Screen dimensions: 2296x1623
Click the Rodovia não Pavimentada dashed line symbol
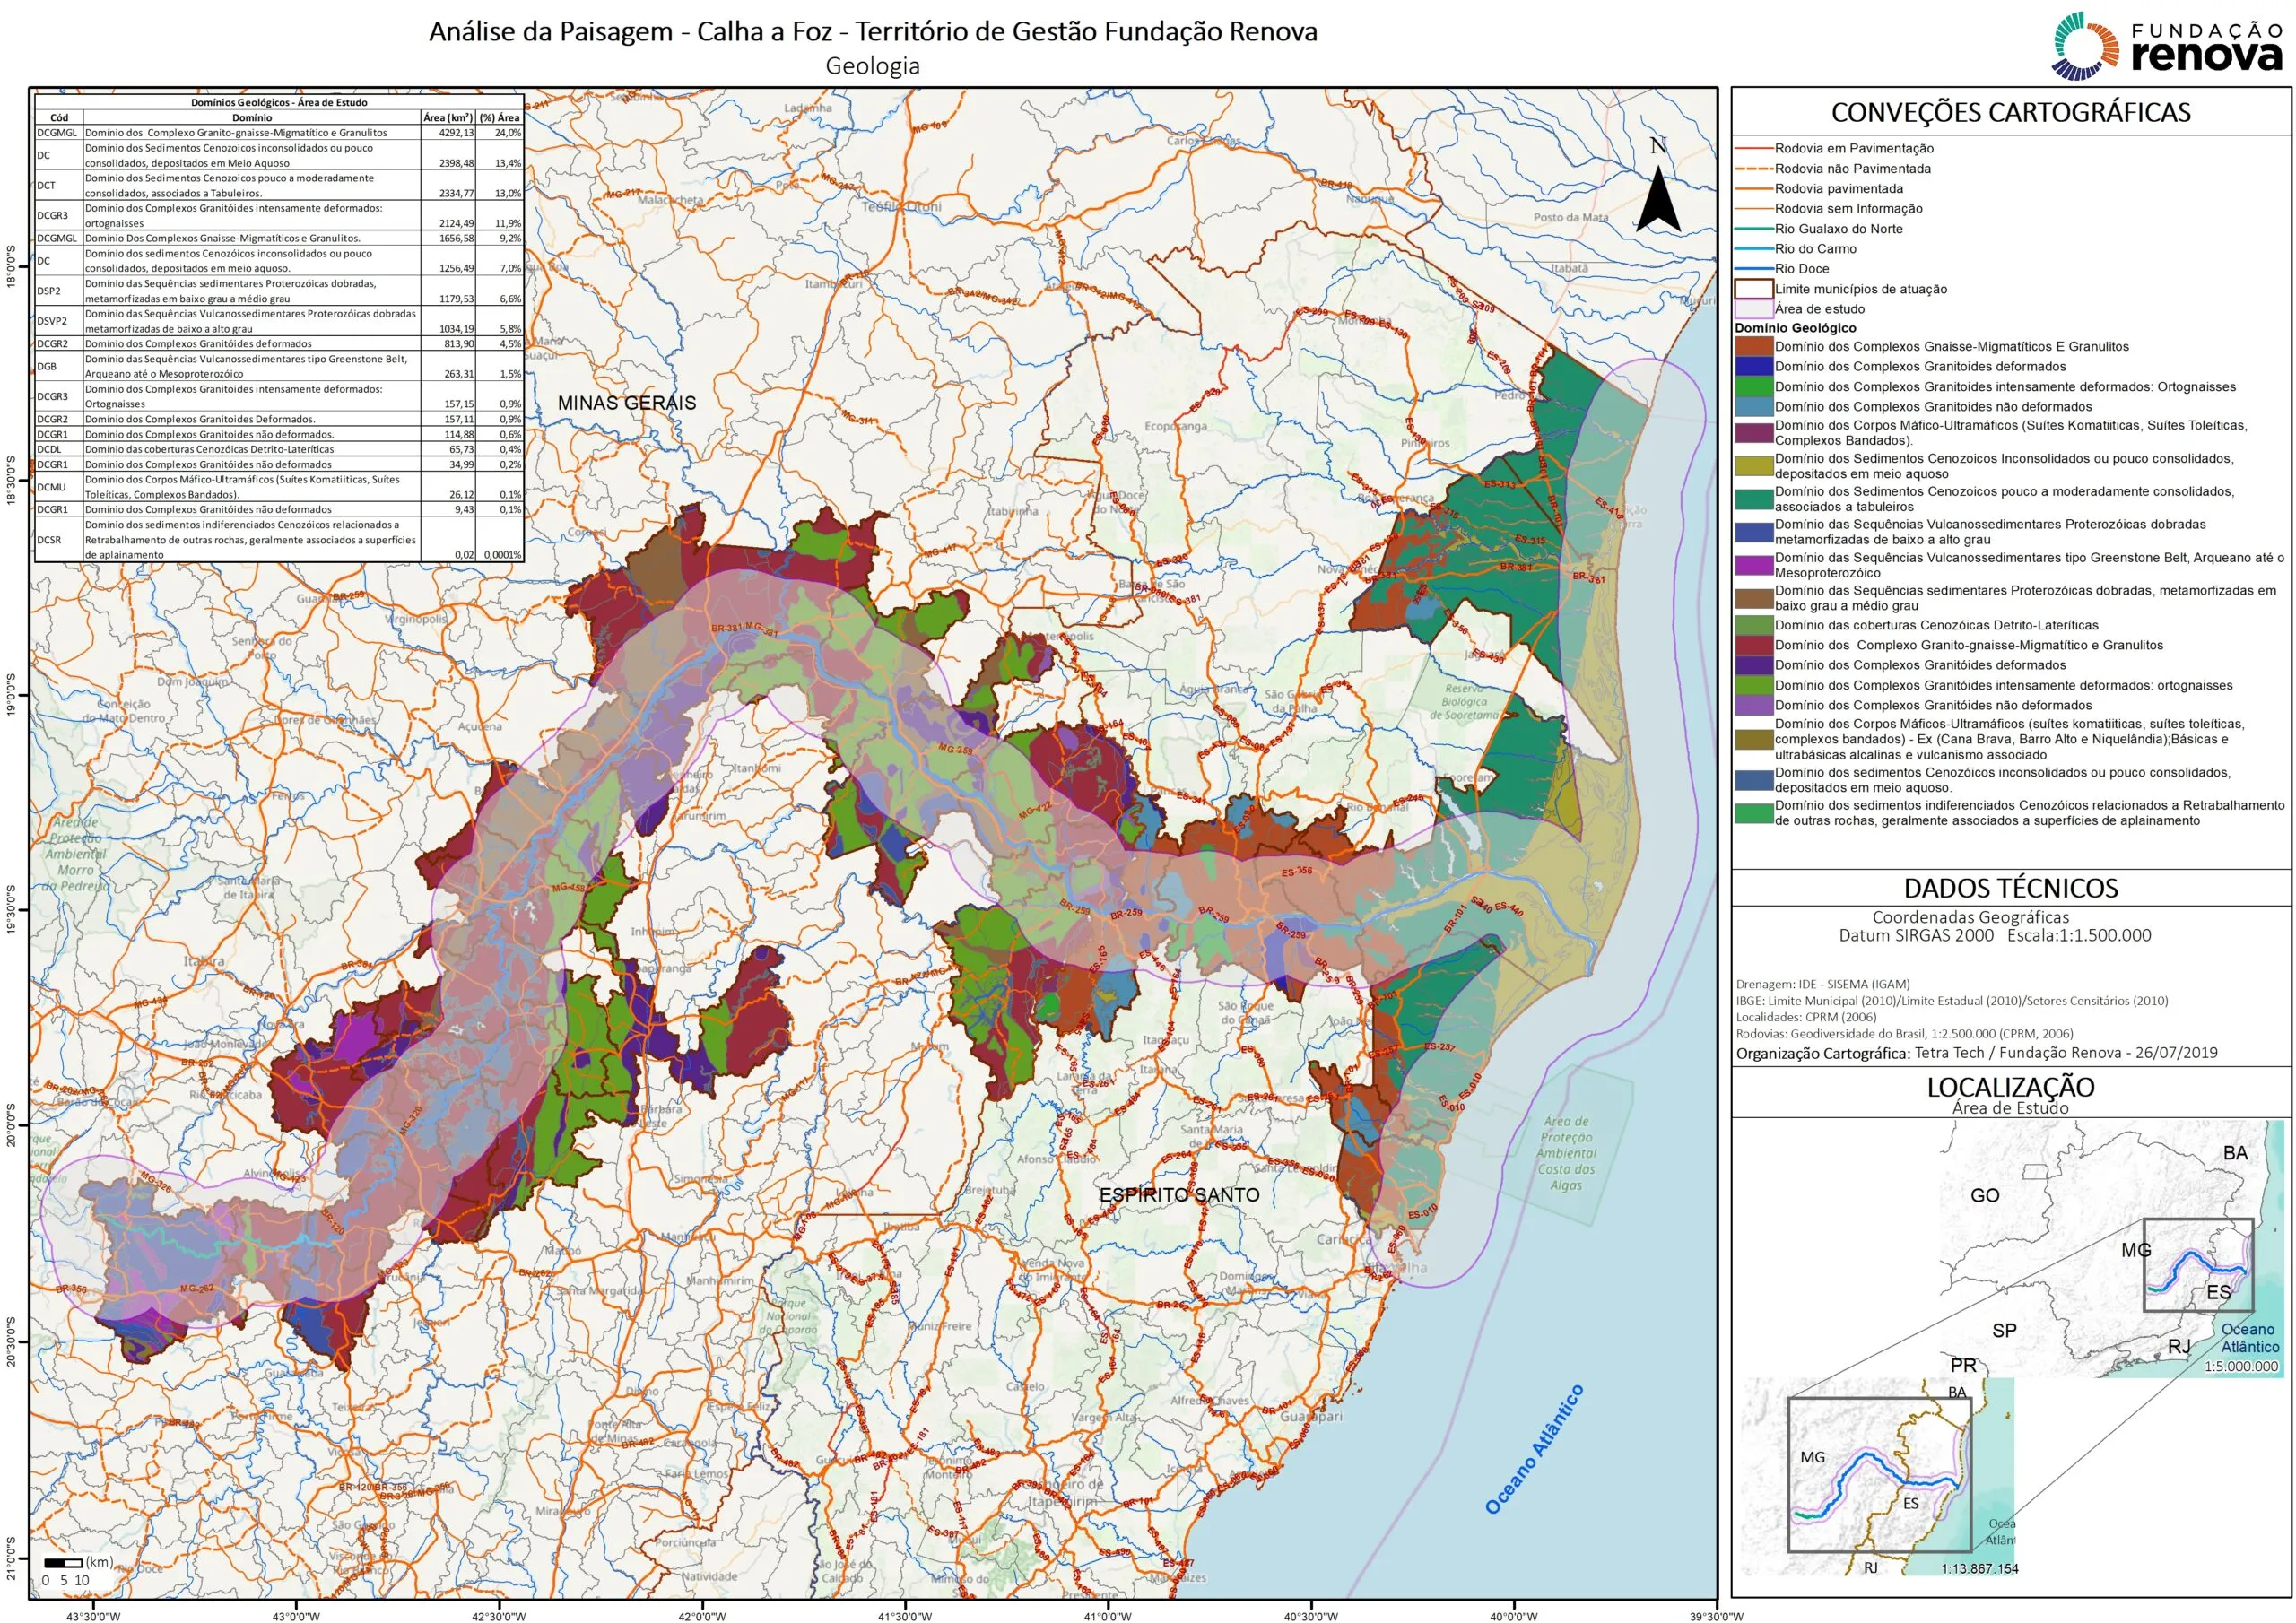[1754, 169]
